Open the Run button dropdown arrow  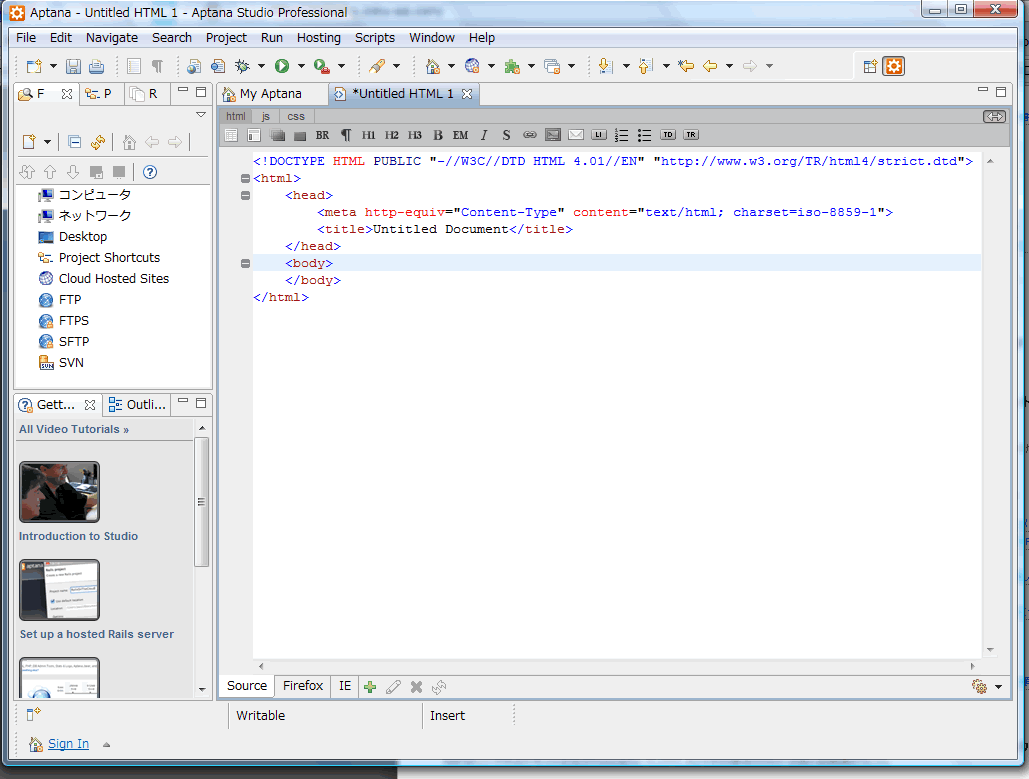point(301,66)
